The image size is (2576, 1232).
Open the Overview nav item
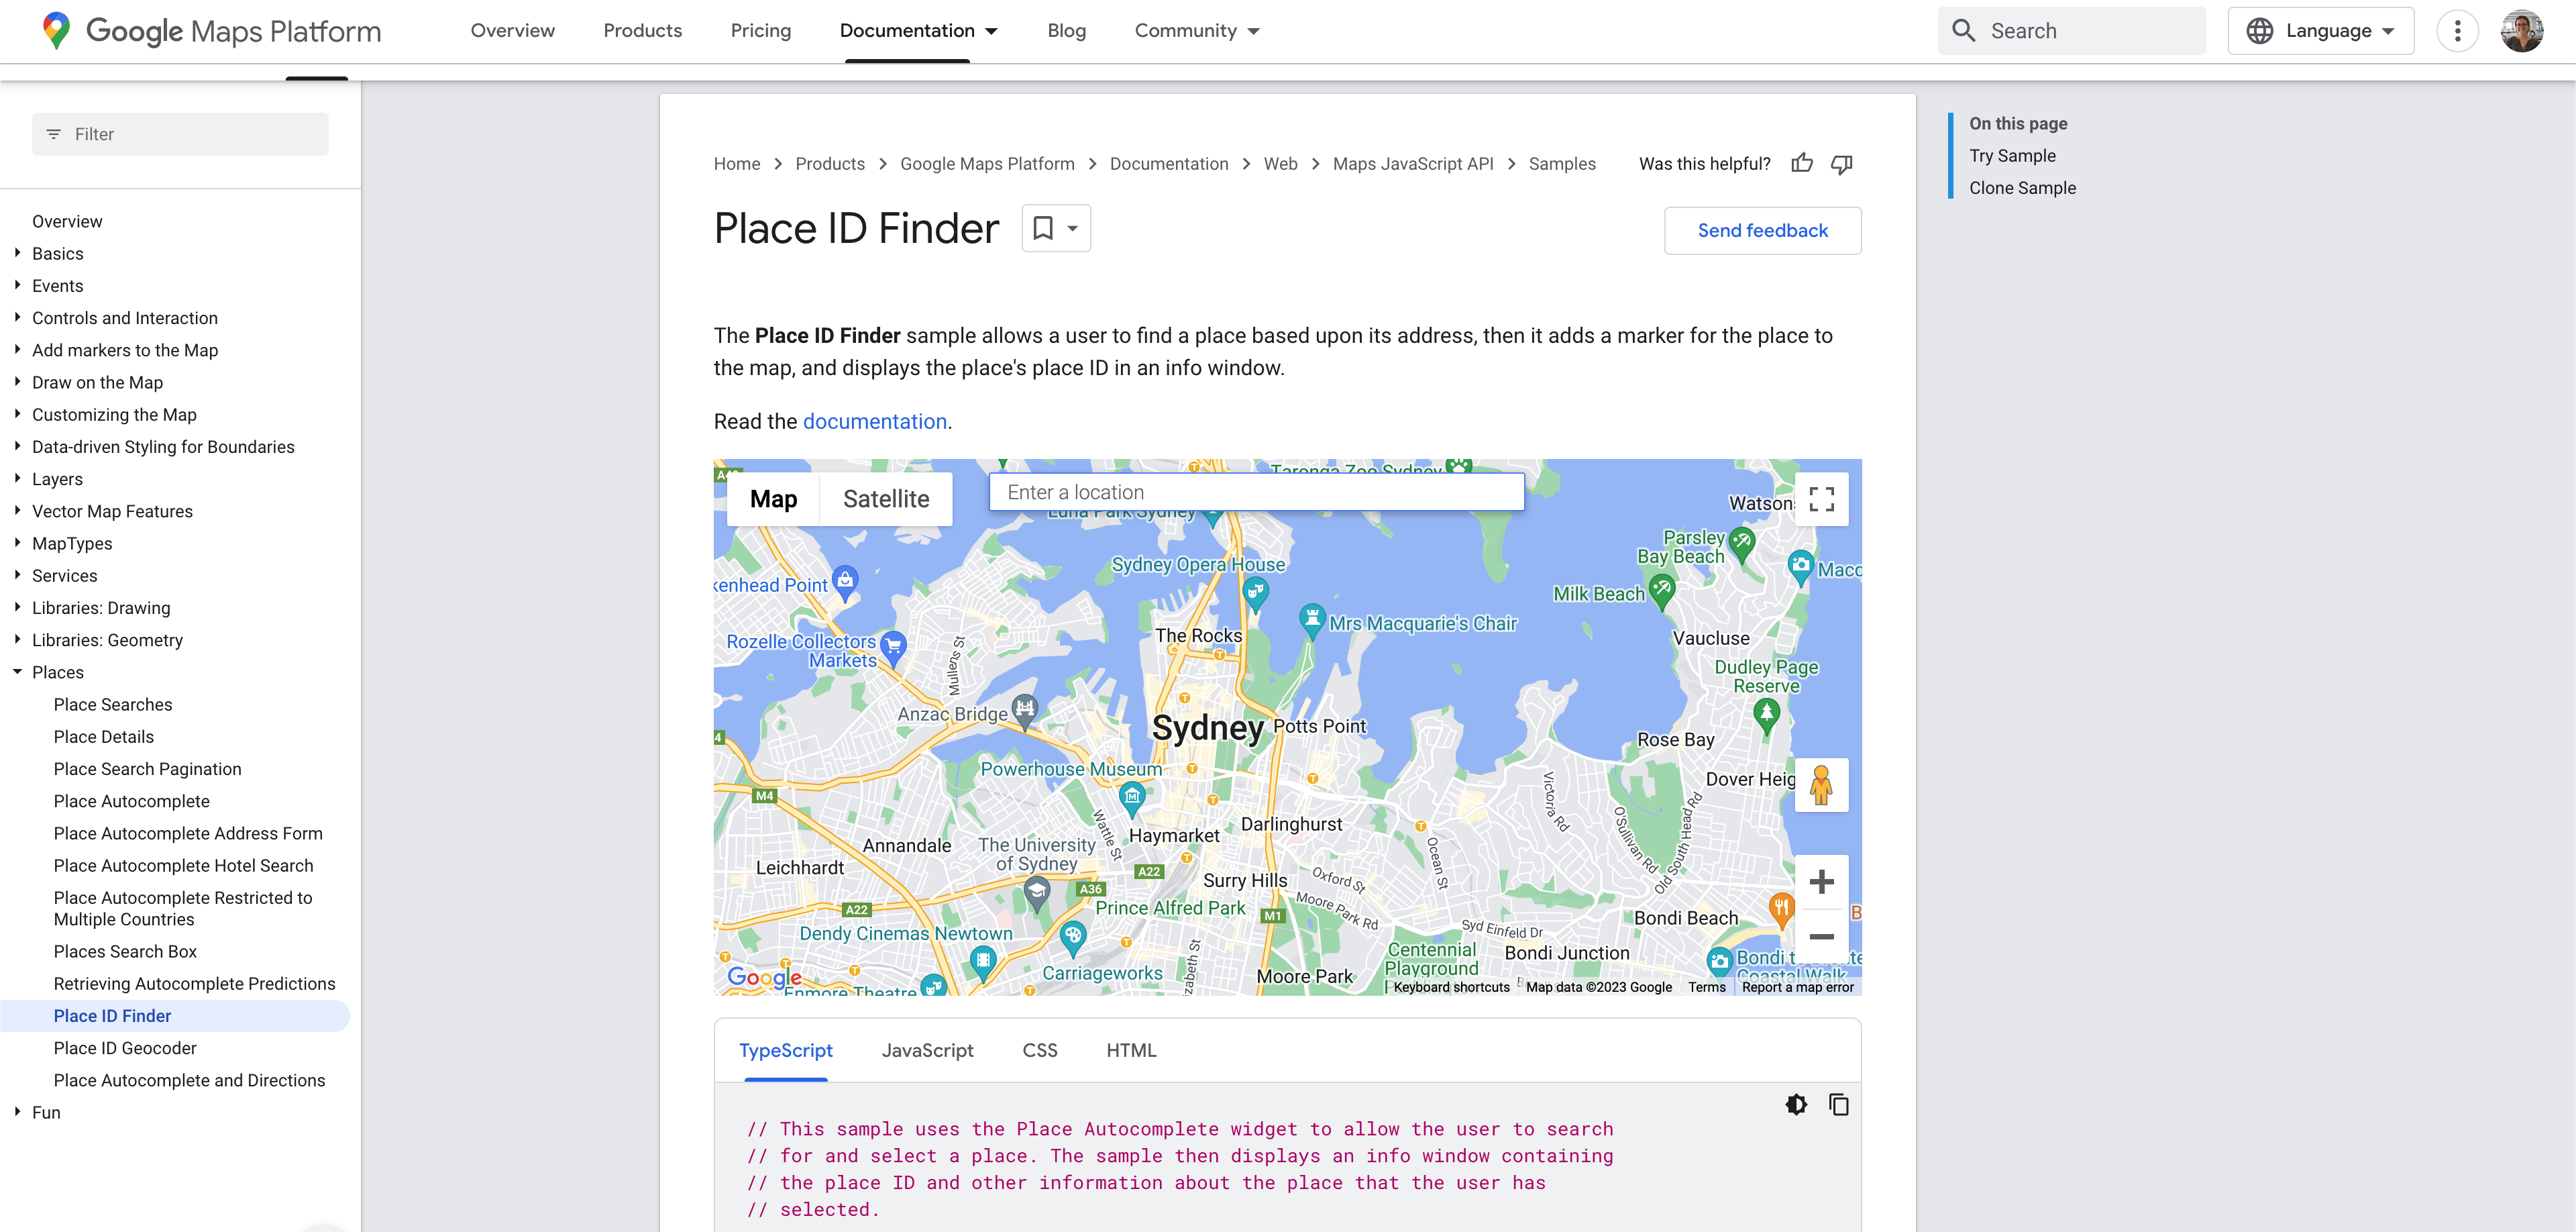(512, 31)
